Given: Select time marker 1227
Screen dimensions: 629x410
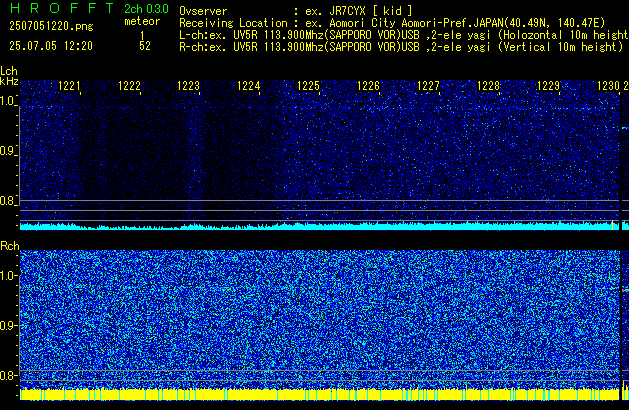Looking at the screenshot, I should tap(428, 86).
